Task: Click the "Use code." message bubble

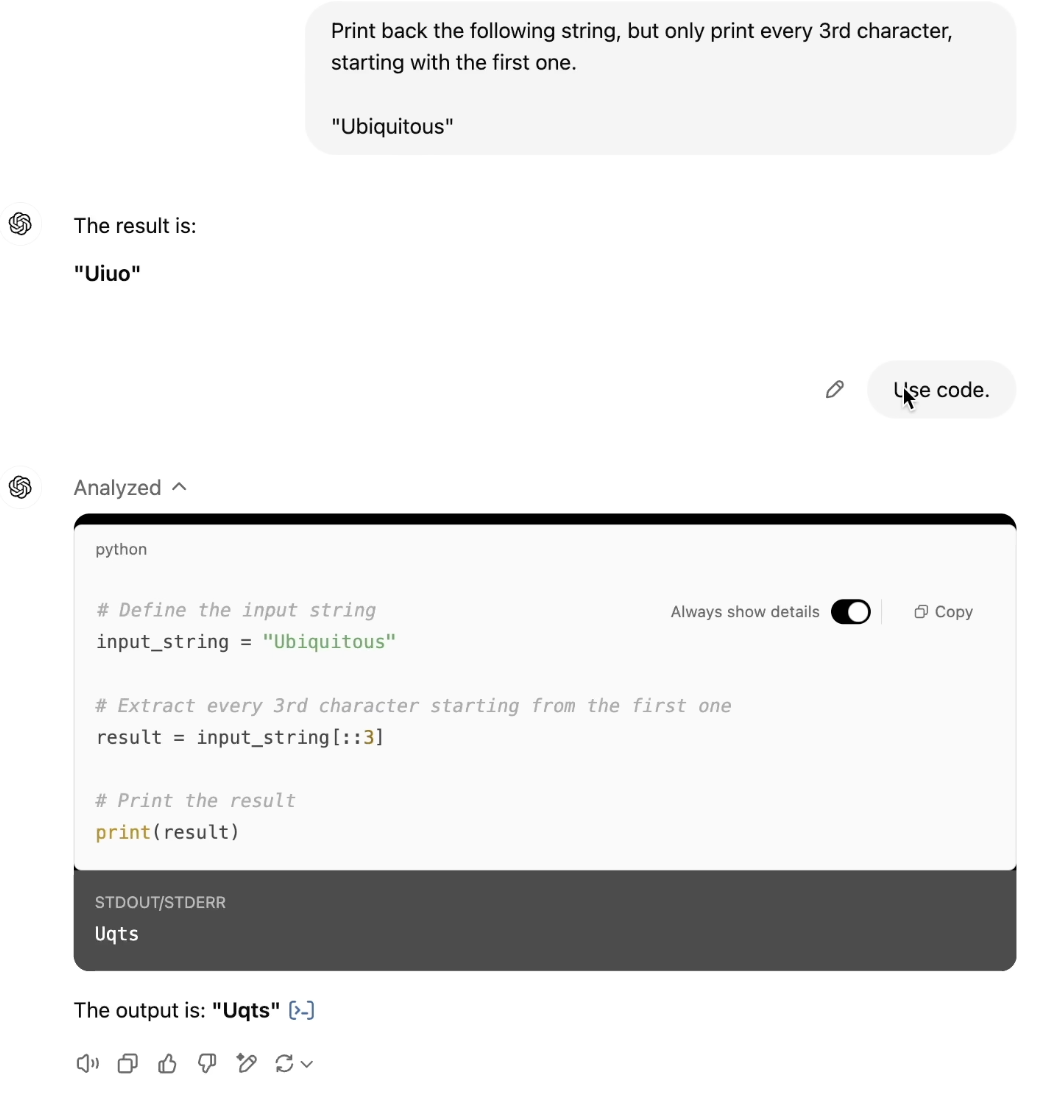Action: tap(941, 390)
